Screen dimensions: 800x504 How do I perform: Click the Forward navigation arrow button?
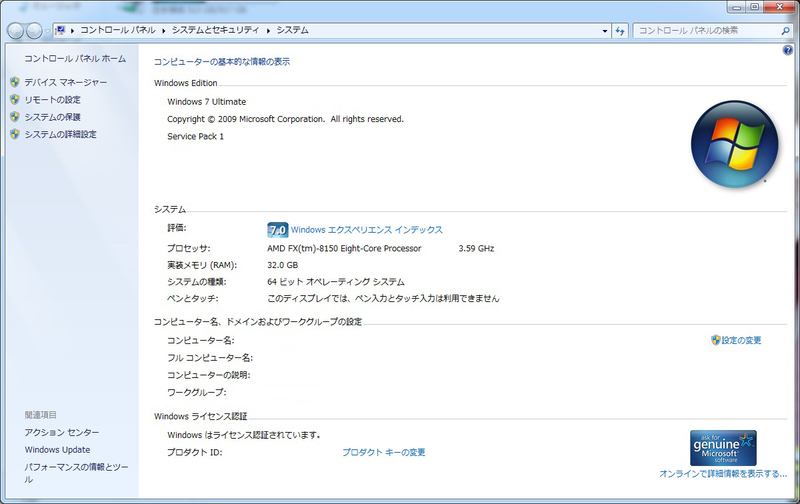click(x=34, y=31)
